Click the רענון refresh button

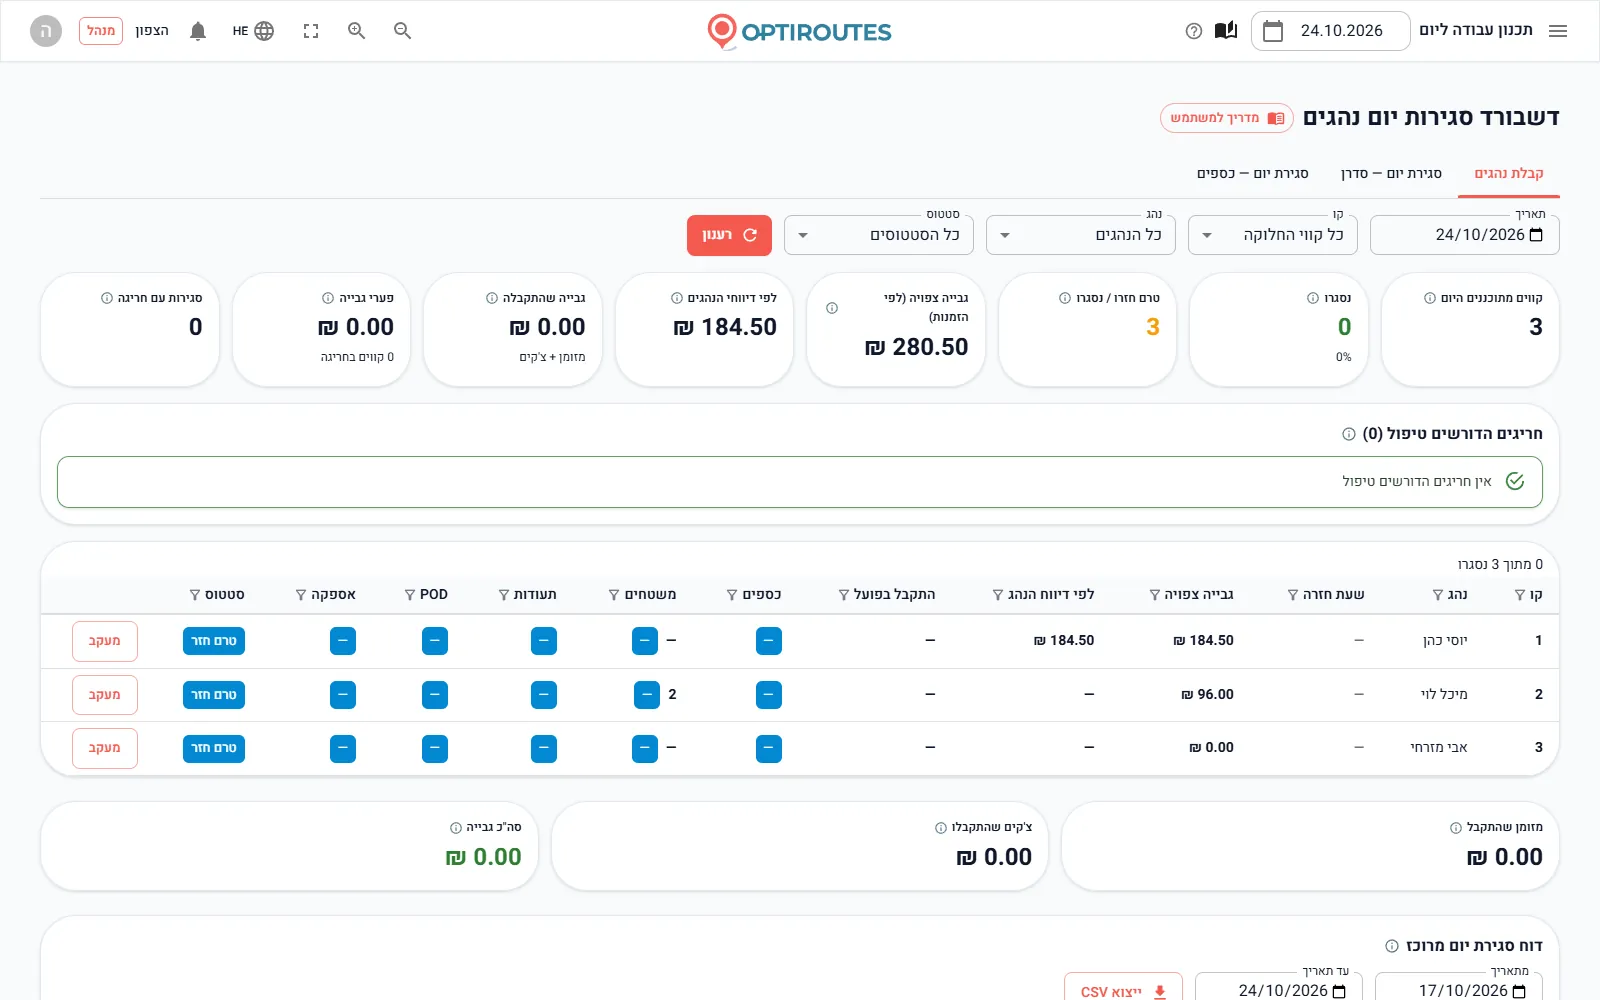point(729,235)
